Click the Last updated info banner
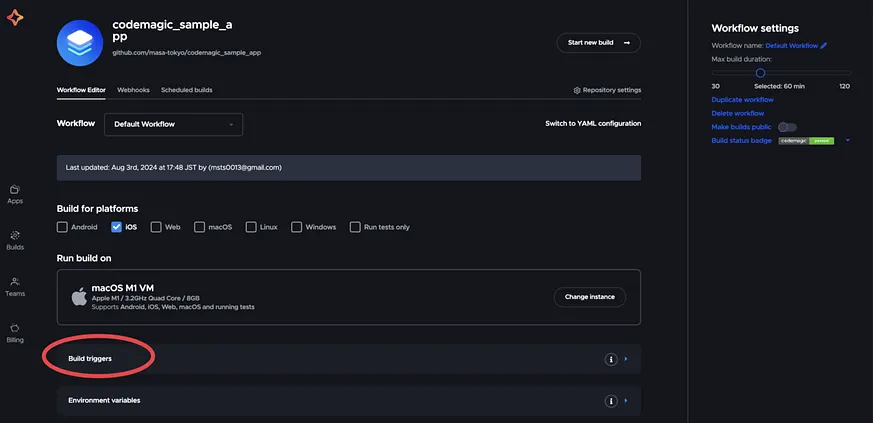Screen dimensions: 873x423 (x=349, y=168)
